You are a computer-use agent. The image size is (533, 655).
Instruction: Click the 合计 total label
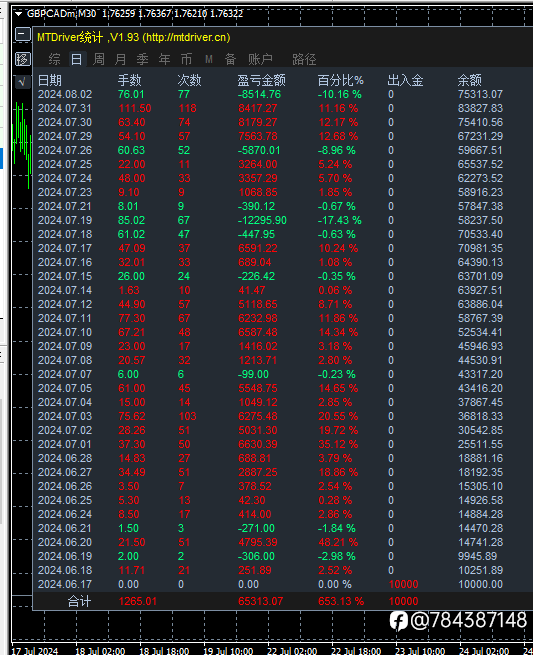tap(79, 602)
